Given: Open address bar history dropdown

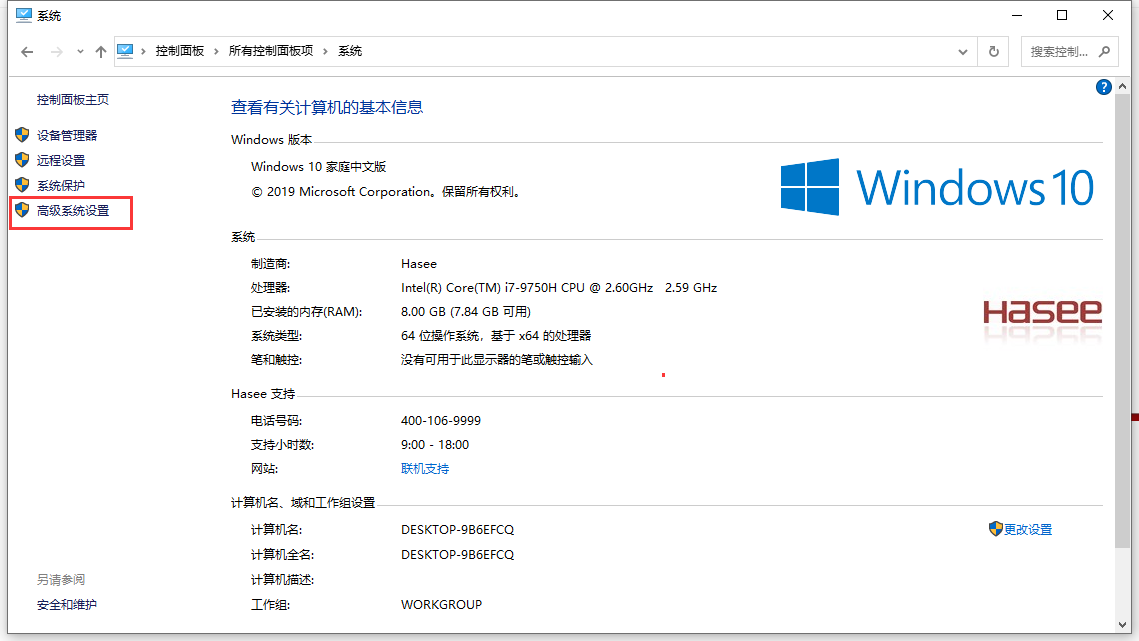Looking at the screenshot, I should pos(962,52).
